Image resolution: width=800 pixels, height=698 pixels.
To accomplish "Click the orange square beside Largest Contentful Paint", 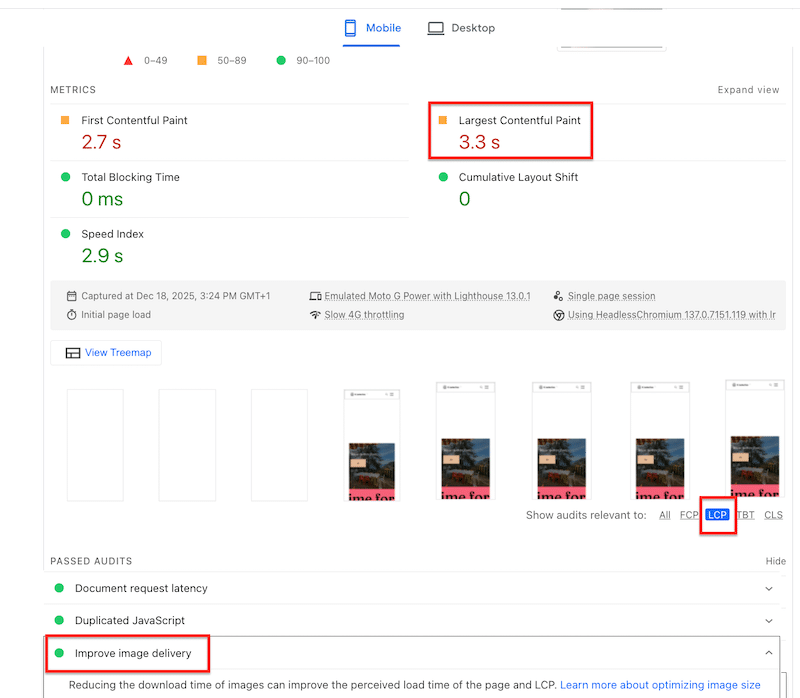I will coord(443,120).
